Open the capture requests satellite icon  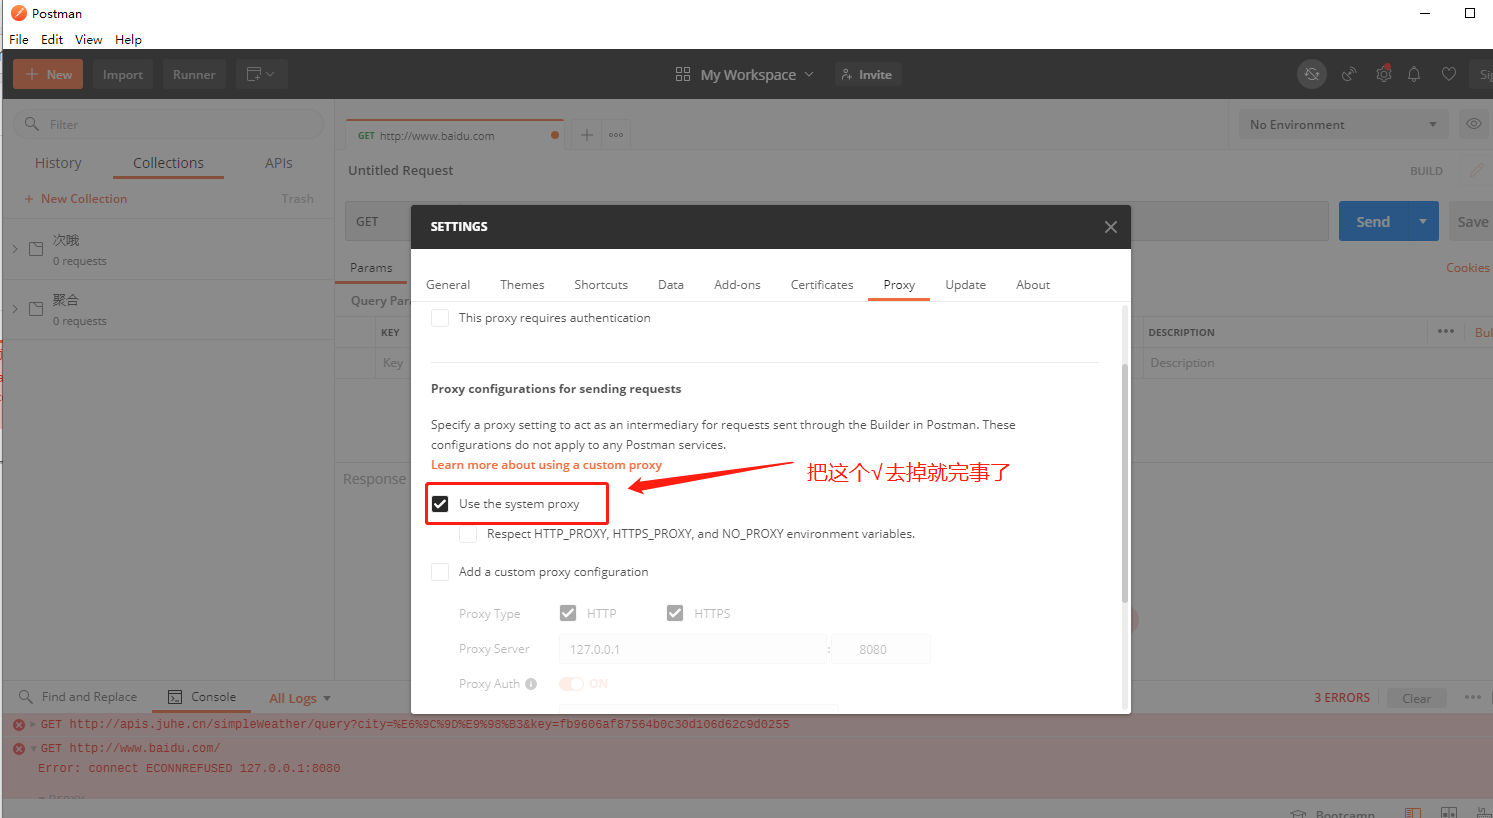(x=1349, y=74)
